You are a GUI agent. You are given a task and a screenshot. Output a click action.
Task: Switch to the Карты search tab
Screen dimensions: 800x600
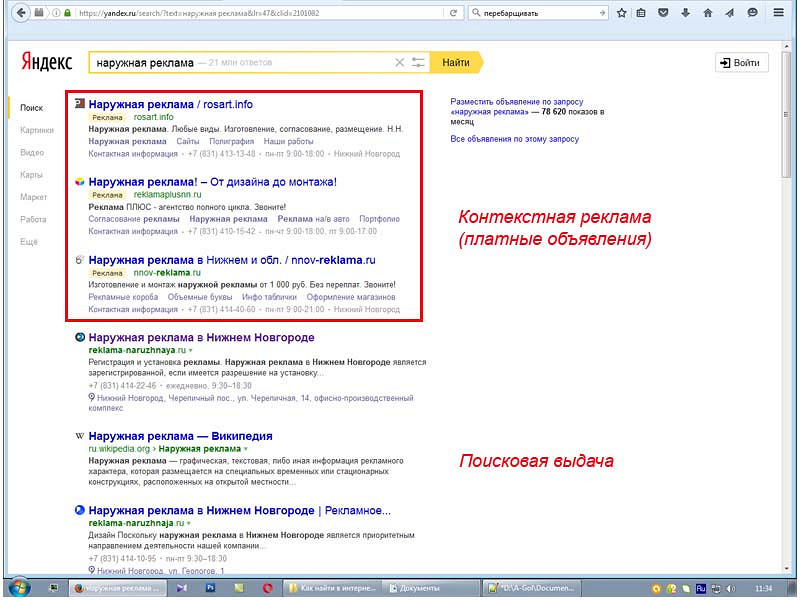pyautogui.click(x=31, y=175)
